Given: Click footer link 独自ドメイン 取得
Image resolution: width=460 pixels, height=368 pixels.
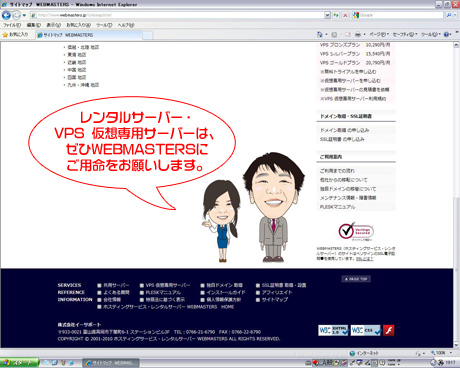Looking at the screenshot, I should click(x=224, y=285).
